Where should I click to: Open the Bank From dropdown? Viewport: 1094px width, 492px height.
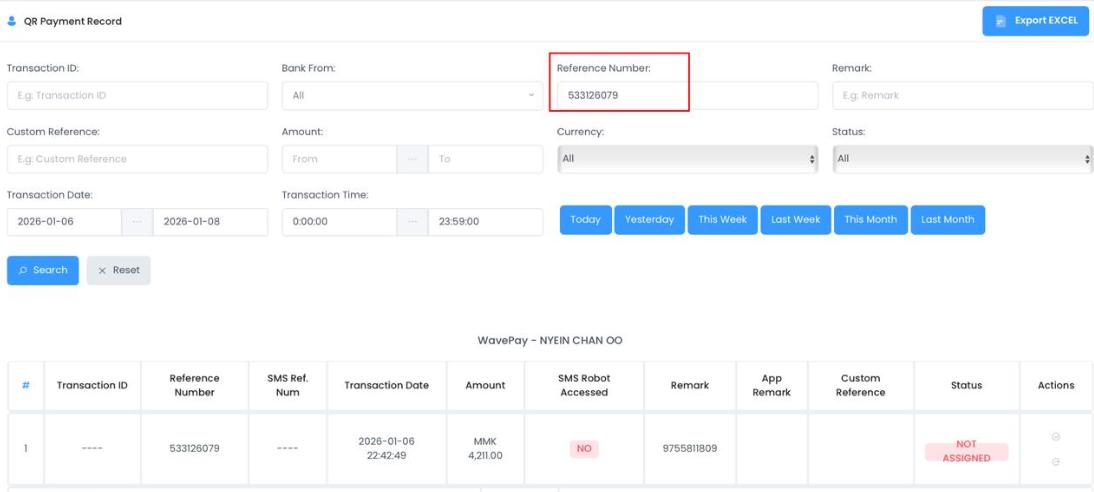pos(411,96)
